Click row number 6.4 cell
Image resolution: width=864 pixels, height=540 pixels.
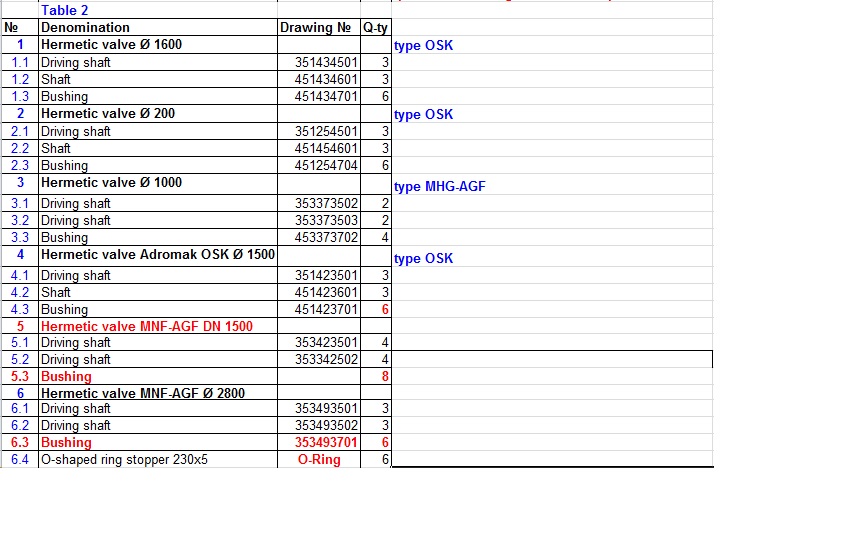(20, 460)
